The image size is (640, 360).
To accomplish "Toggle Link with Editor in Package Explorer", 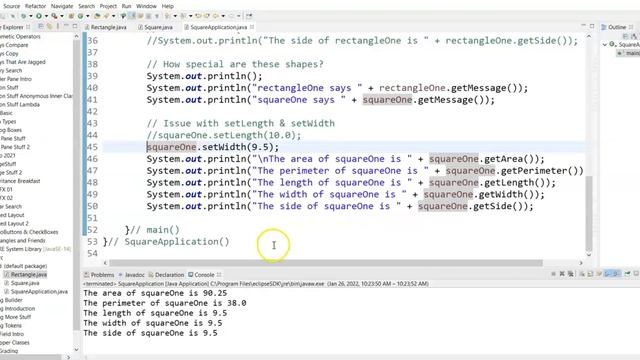I will [x=49, y=27].
